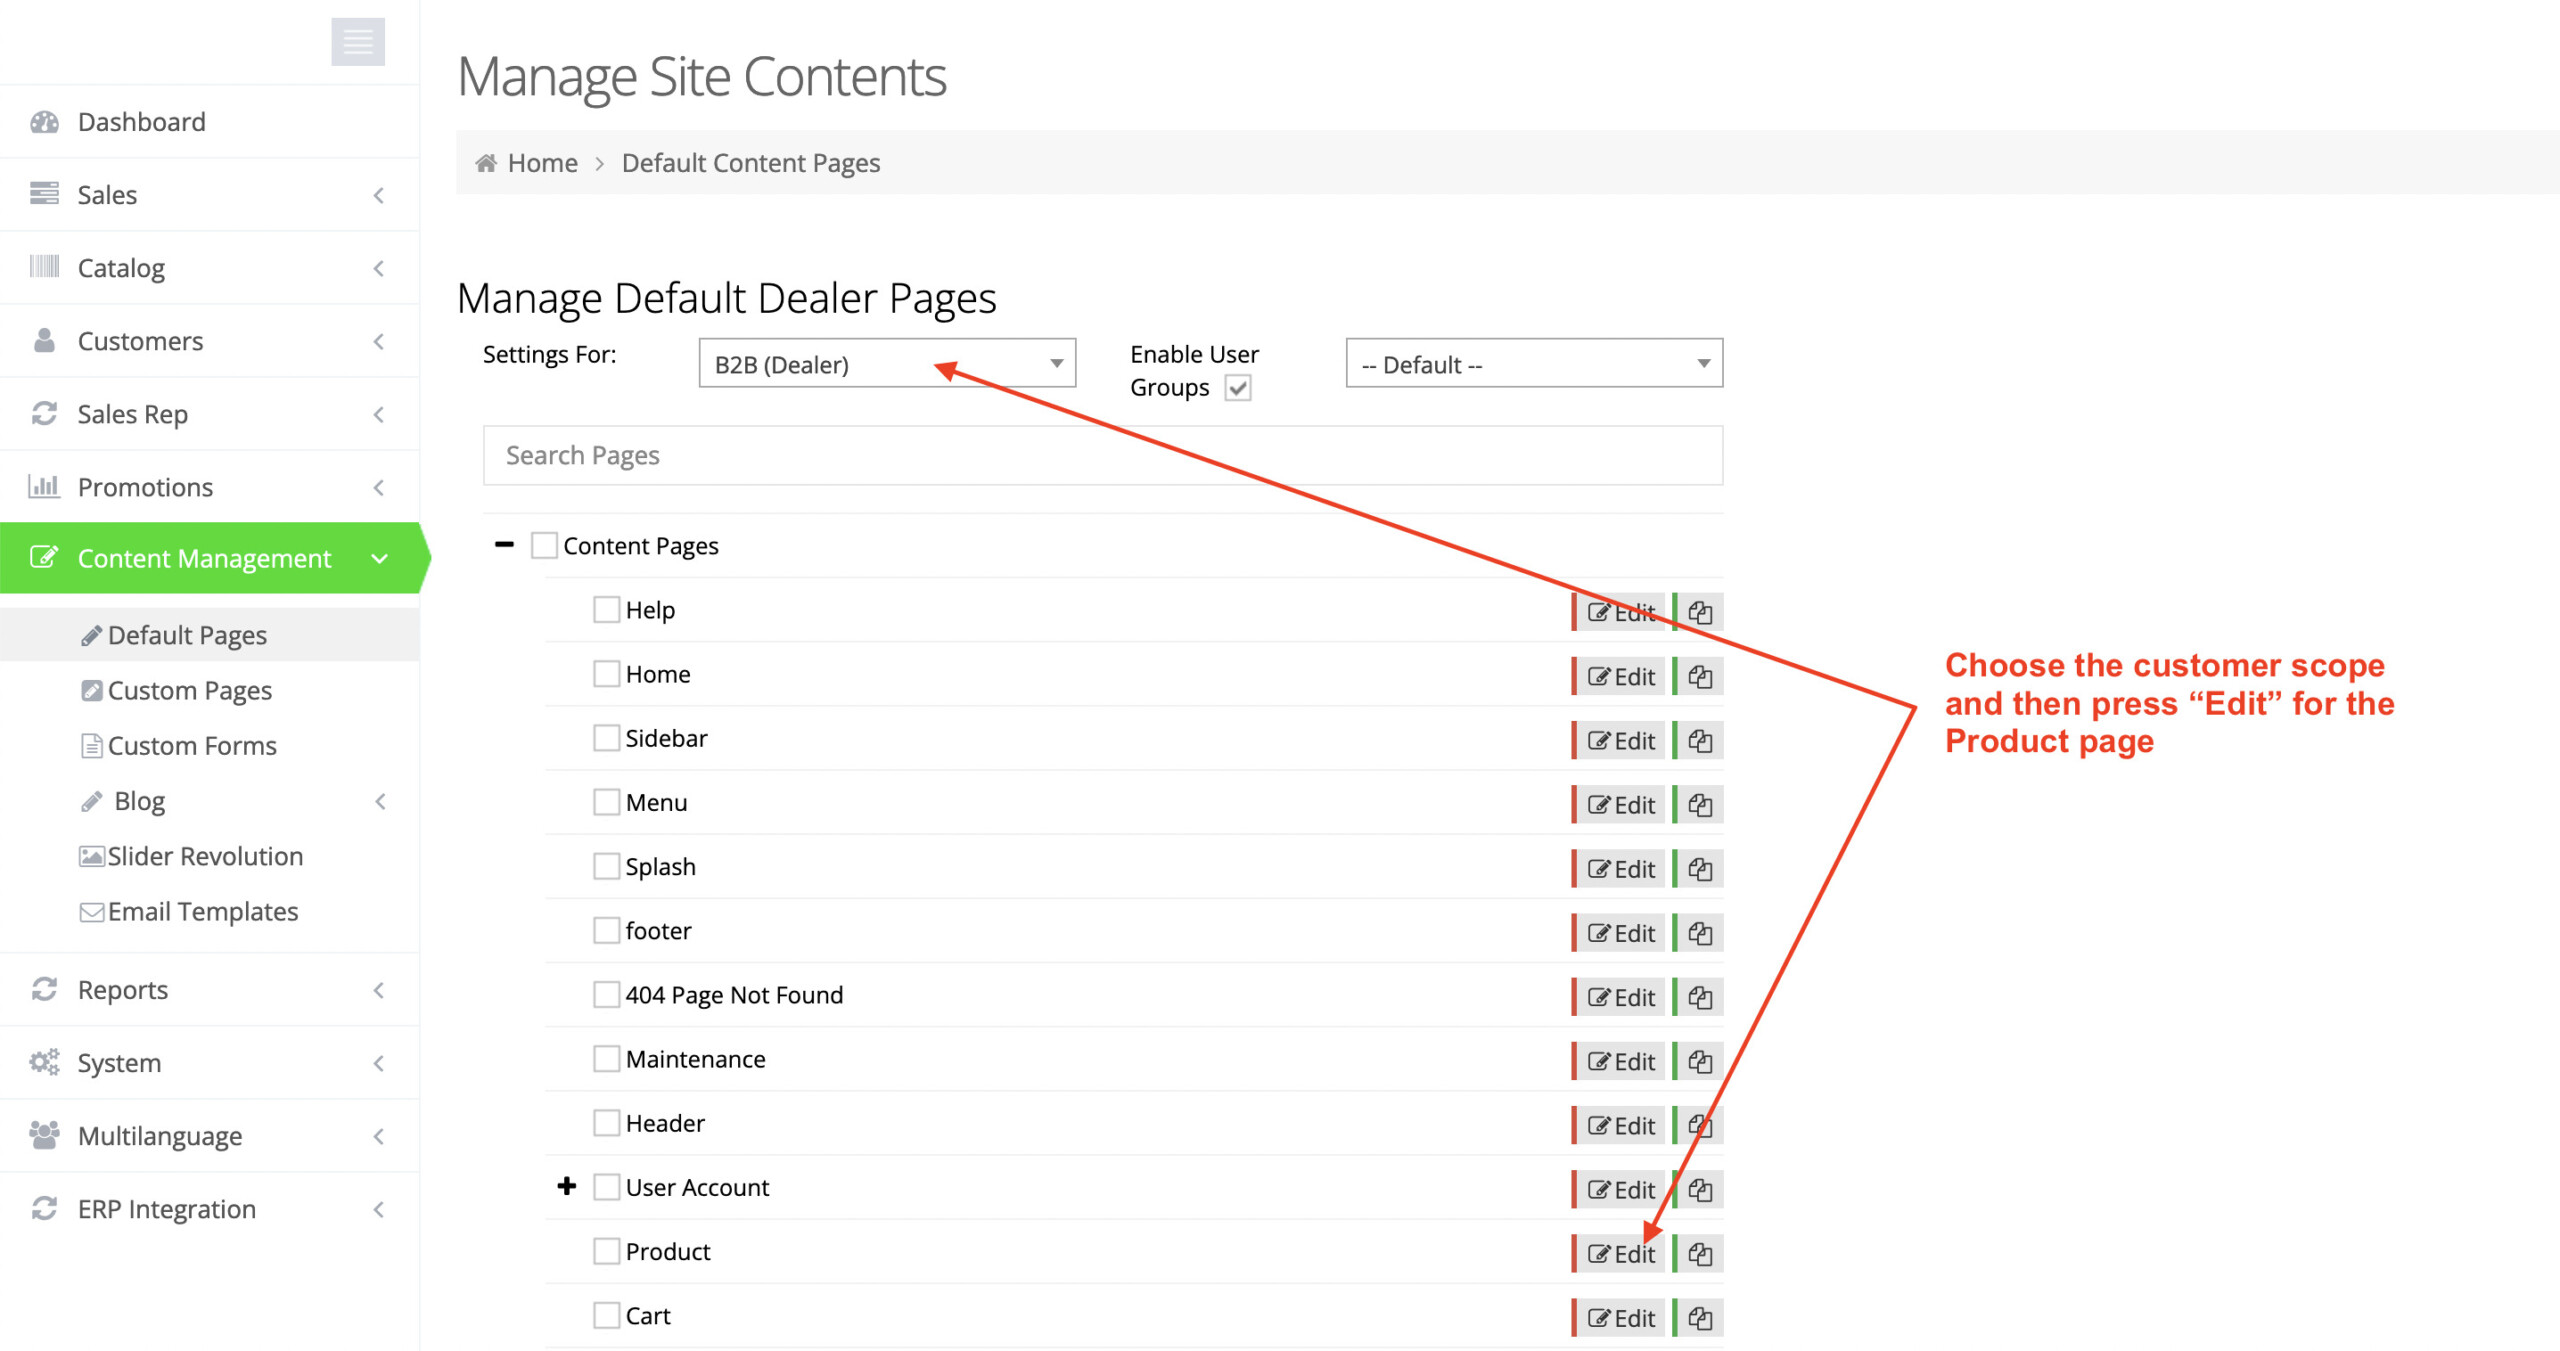Click the Dashboard gauge icon
The image size is (2560, 1351).
pyautogui.click(x=44, y=122)
